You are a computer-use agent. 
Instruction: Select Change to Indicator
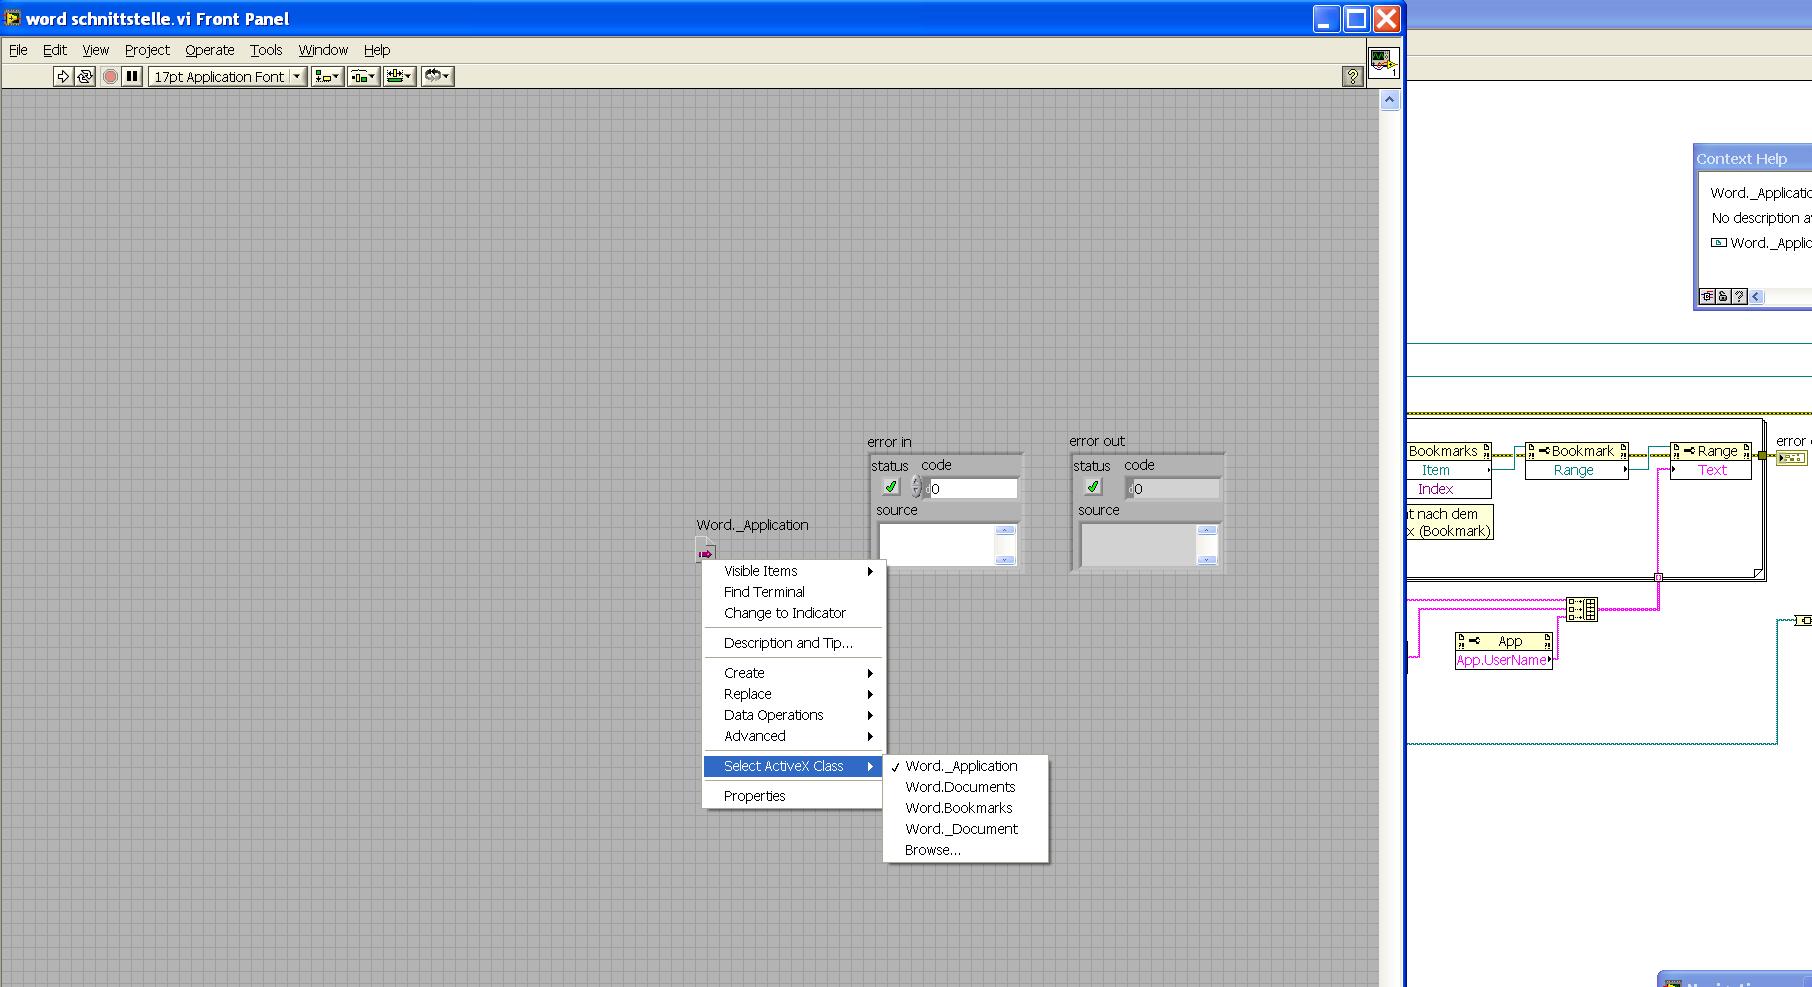(x=793, y=613)
